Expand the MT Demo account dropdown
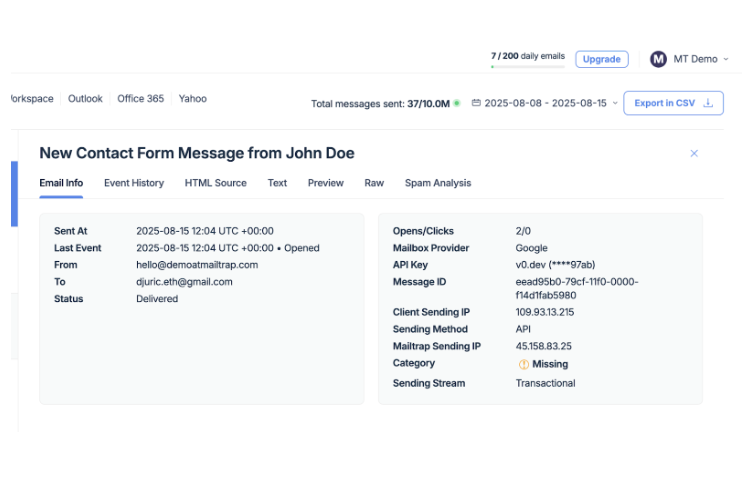This screenshot has height=480, width=746. (726, 59)
